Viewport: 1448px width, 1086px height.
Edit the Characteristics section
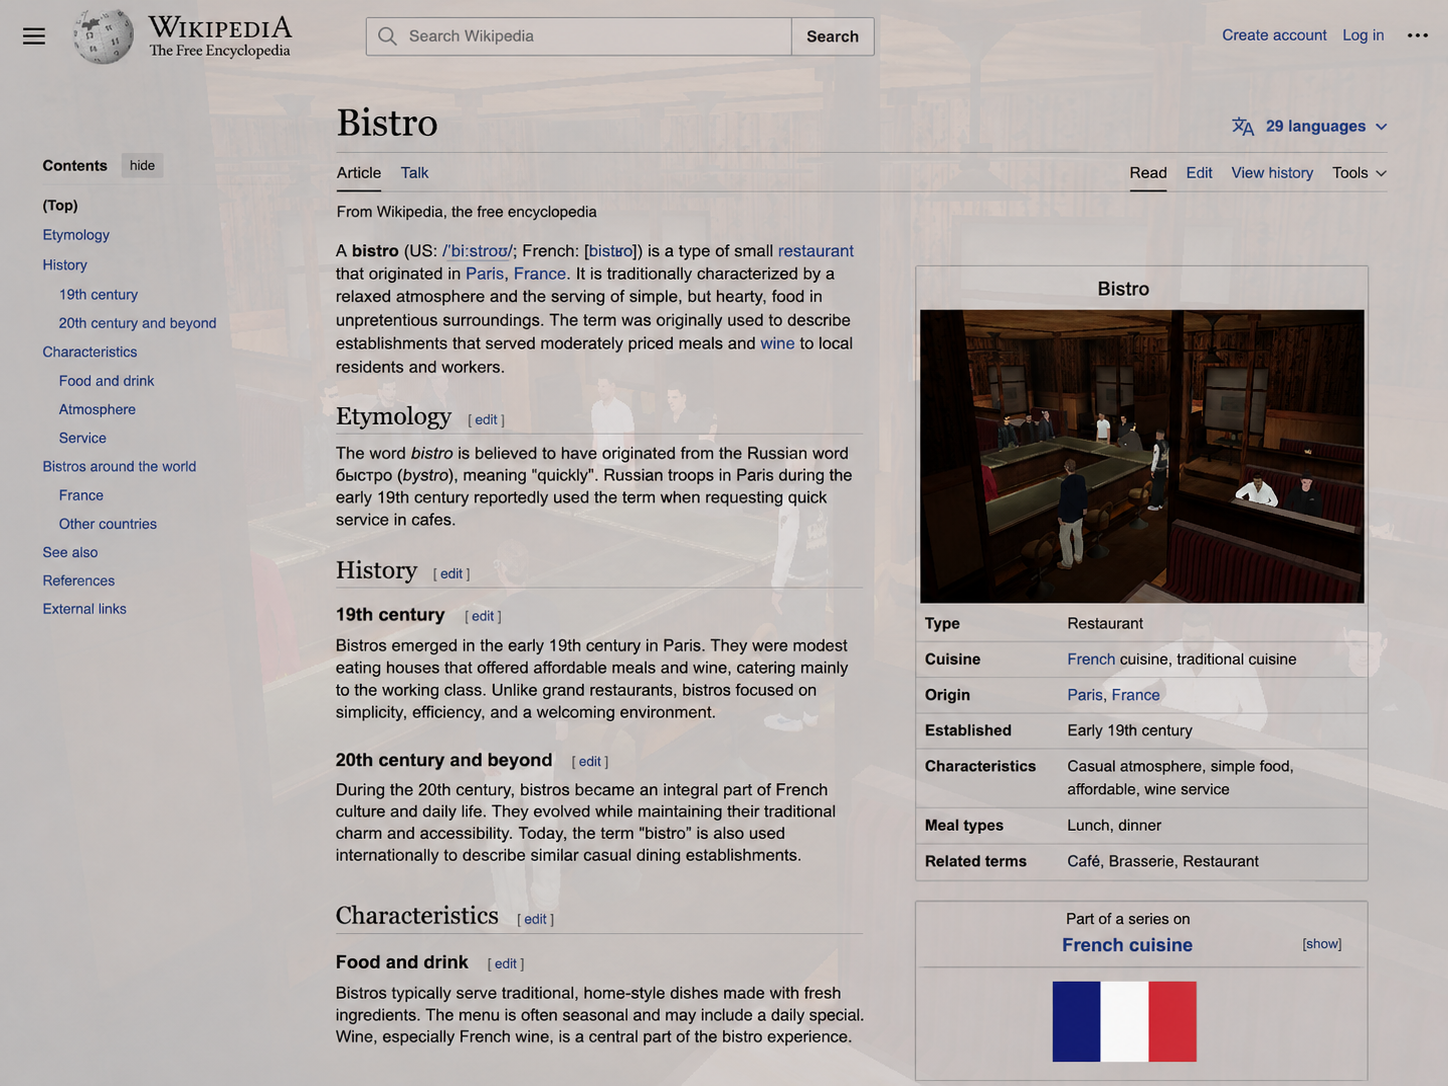pyautogui.click(x=535, y=919)
